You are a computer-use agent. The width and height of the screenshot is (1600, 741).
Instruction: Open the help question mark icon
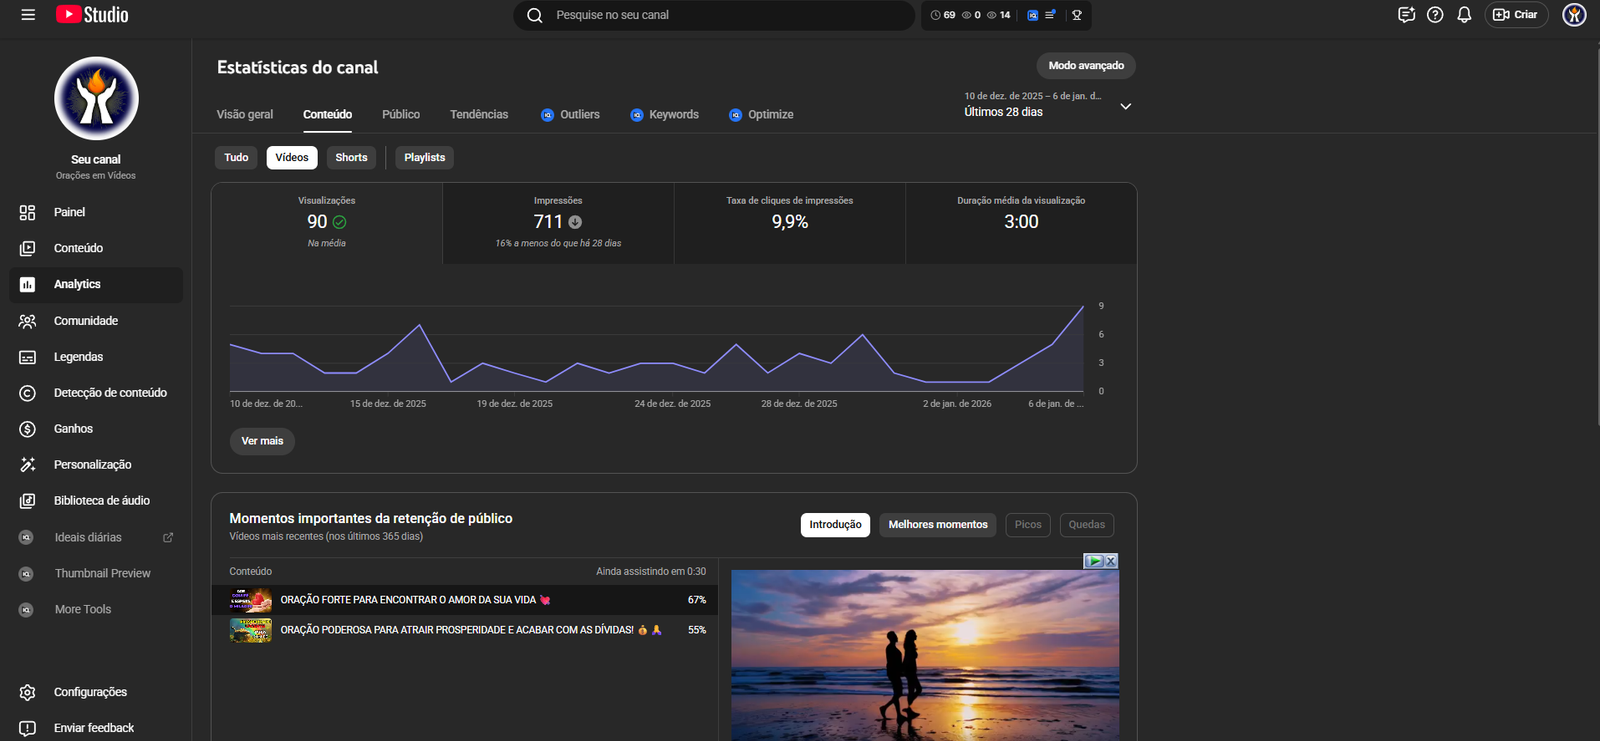tap(1435, 15)
